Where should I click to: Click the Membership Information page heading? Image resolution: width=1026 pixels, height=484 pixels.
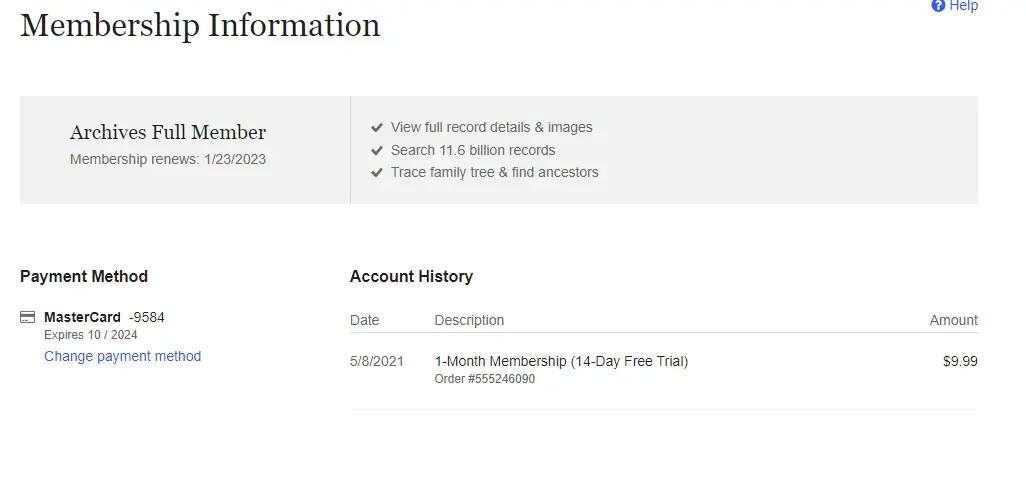coord(200,25)
